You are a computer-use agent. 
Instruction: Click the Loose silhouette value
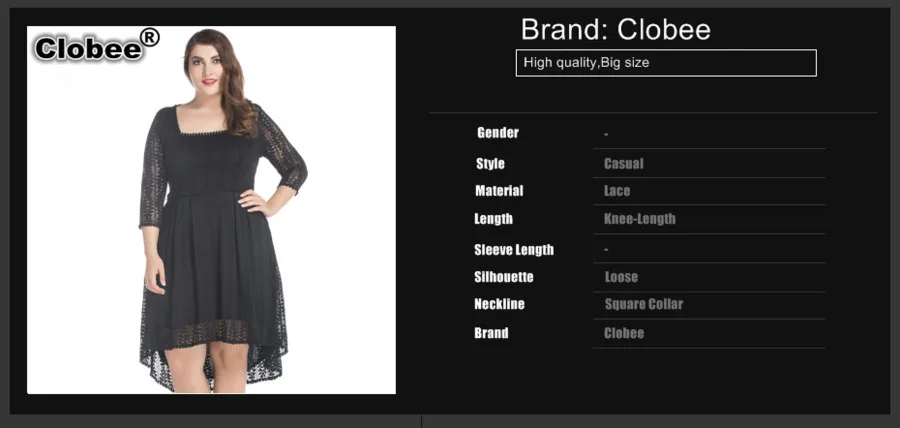click(x=621, y=277)
